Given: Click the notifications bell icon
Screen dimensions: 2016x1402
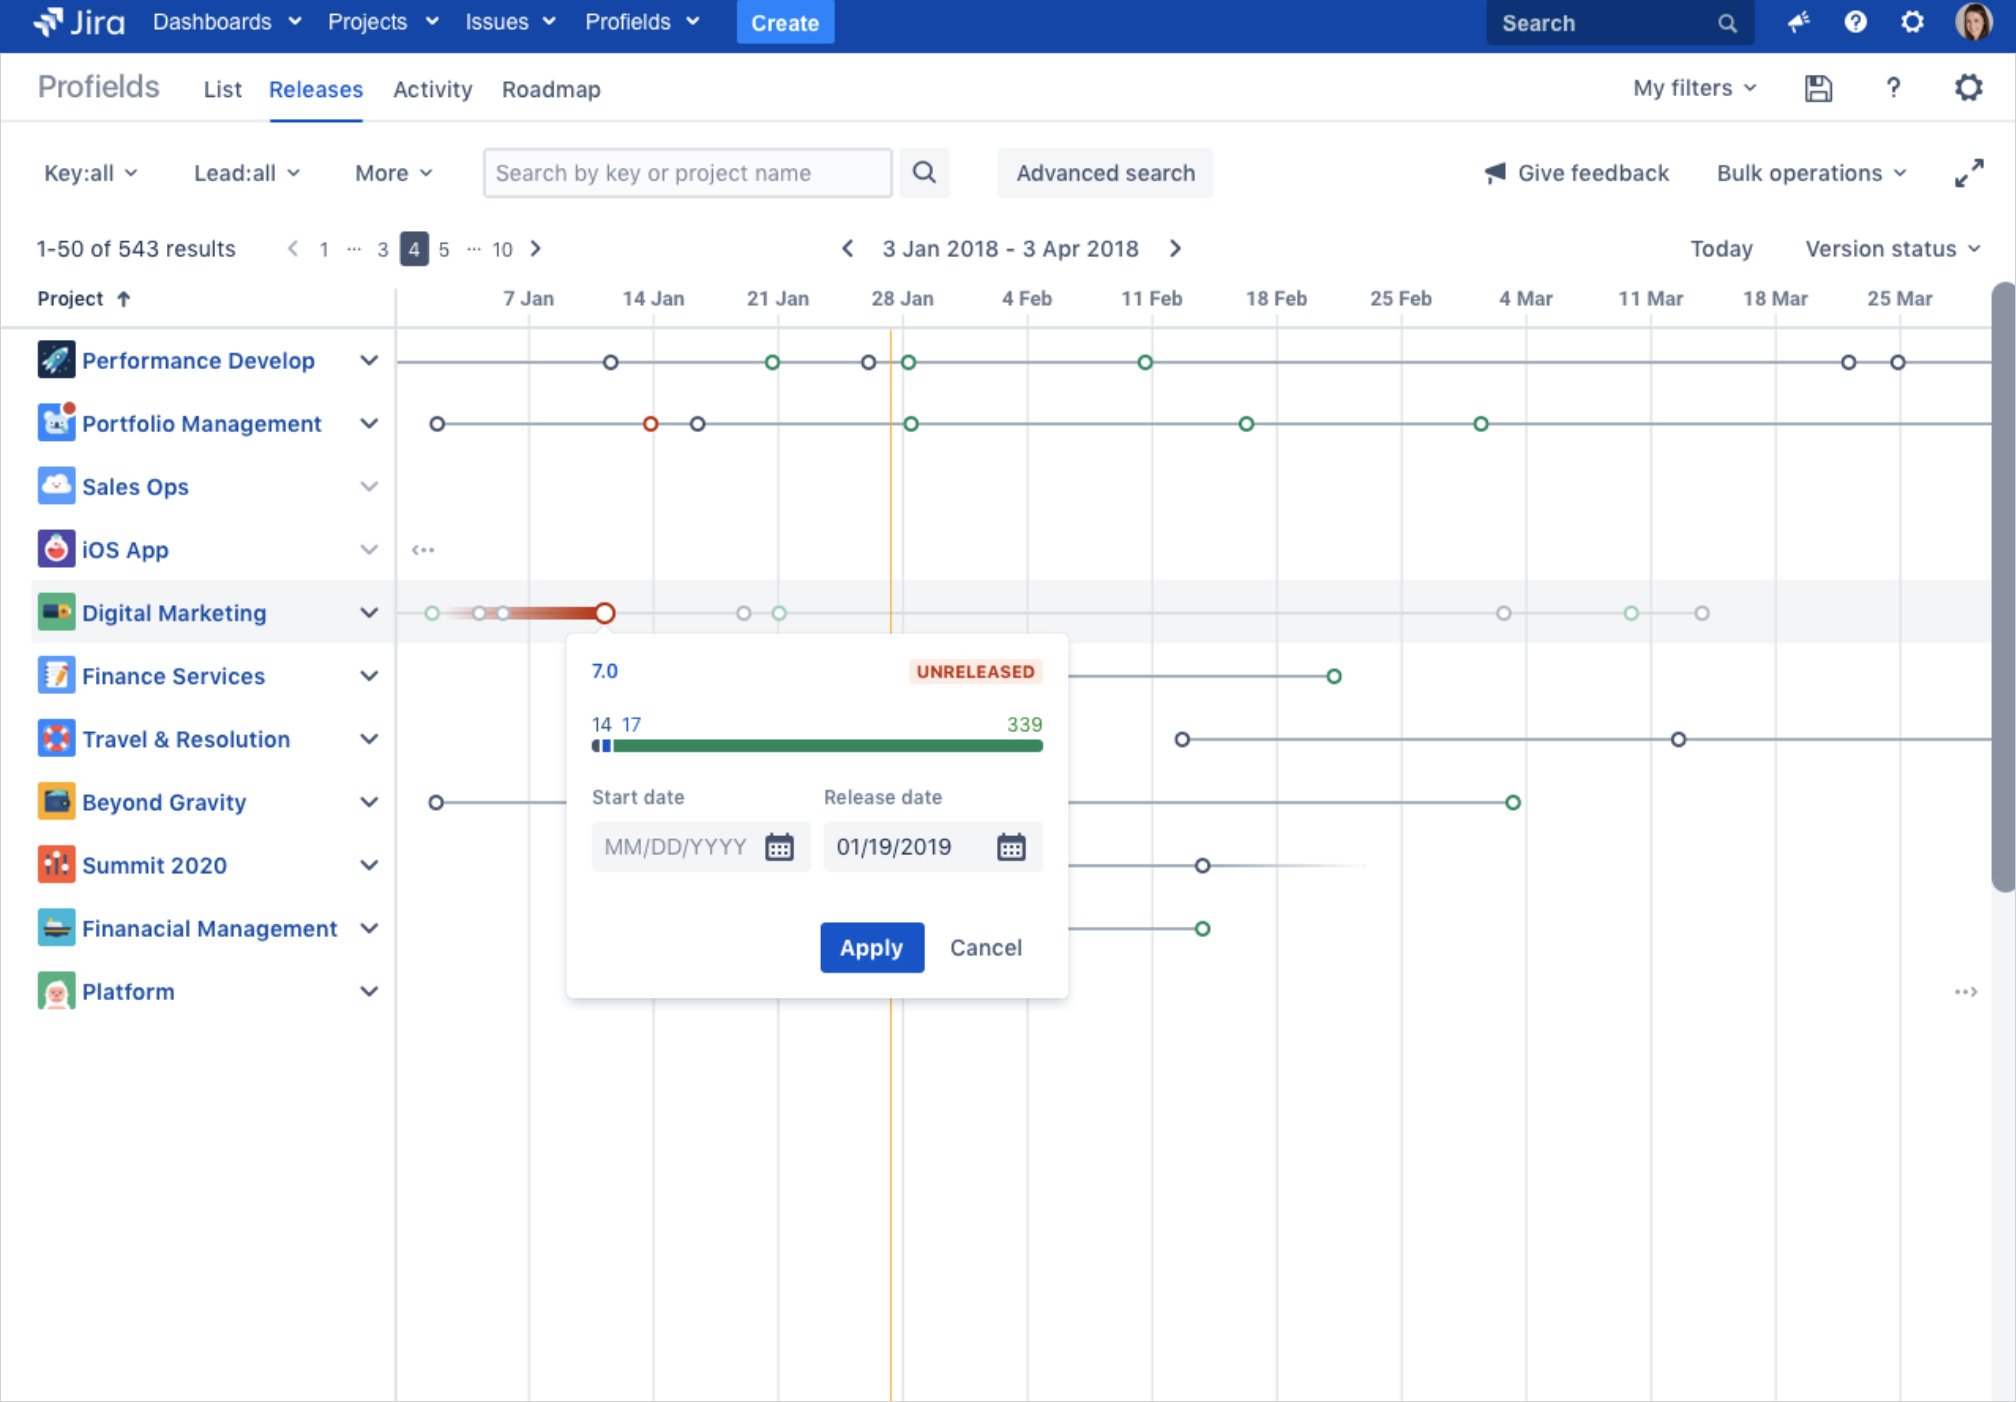Looking at the screenshot, I should [x=1799, y=22].
